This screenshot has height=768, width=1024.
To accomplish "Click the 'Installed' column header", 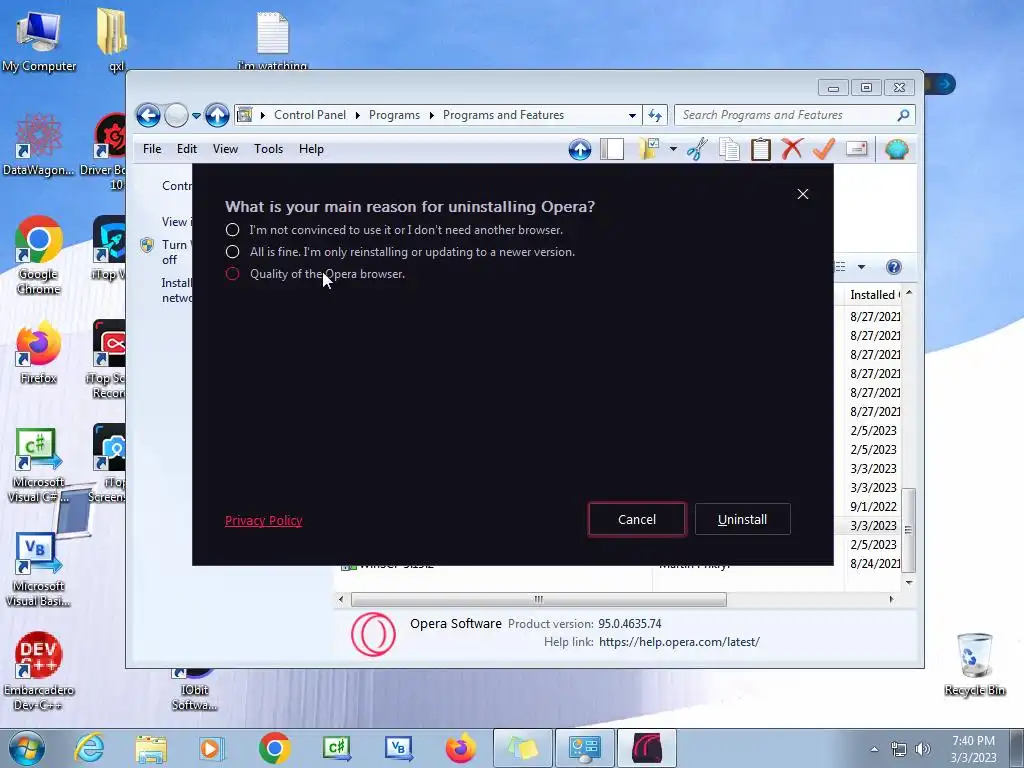I will point(873,295).
